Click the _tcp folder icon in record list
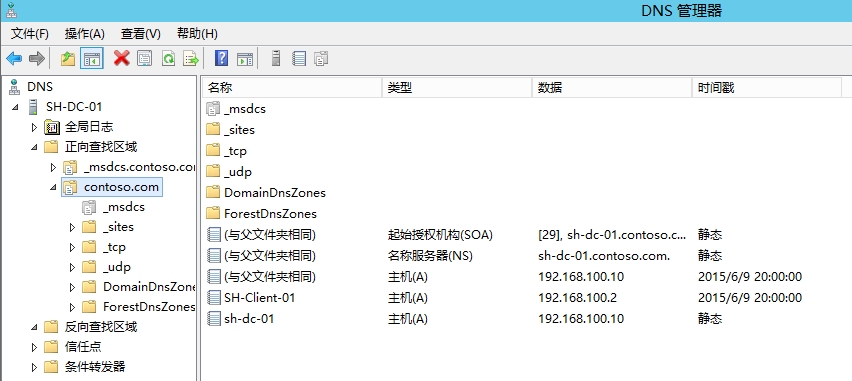Image resolution: width=852 pixels, height=381 pixels. pos(214,151)
